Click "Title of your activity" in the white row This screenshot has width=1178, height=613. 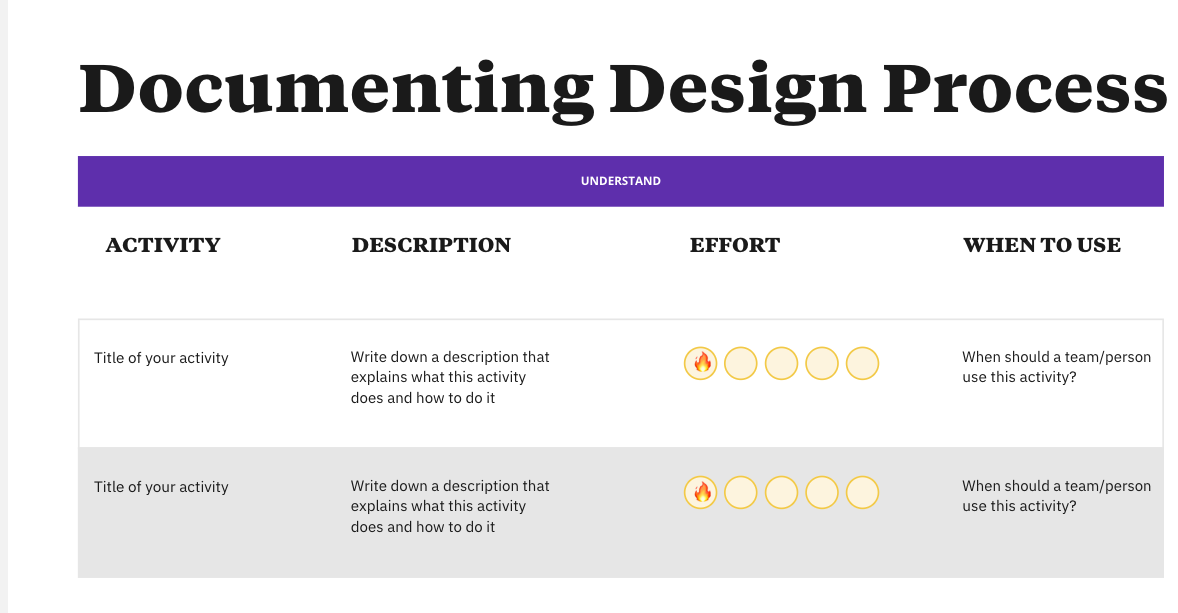(161, 358)
